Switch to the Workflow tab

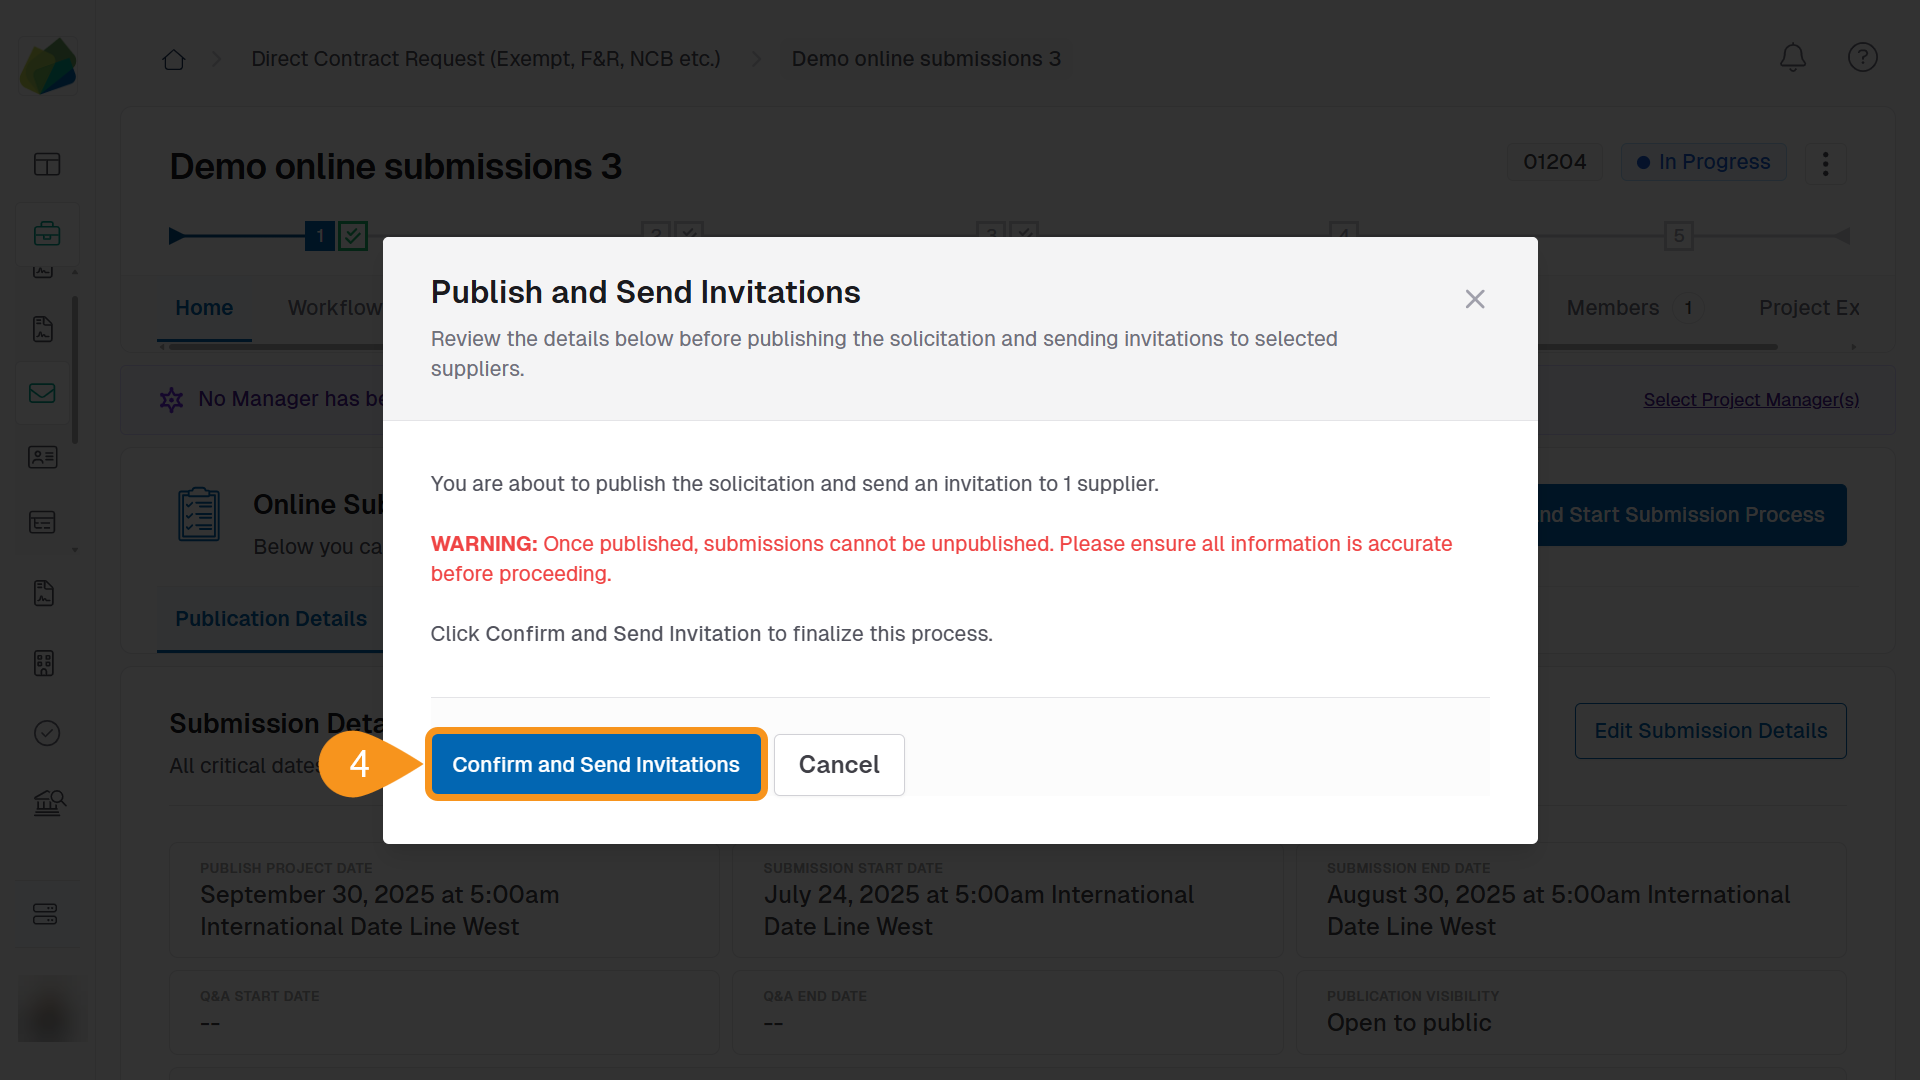coord(334,308)
